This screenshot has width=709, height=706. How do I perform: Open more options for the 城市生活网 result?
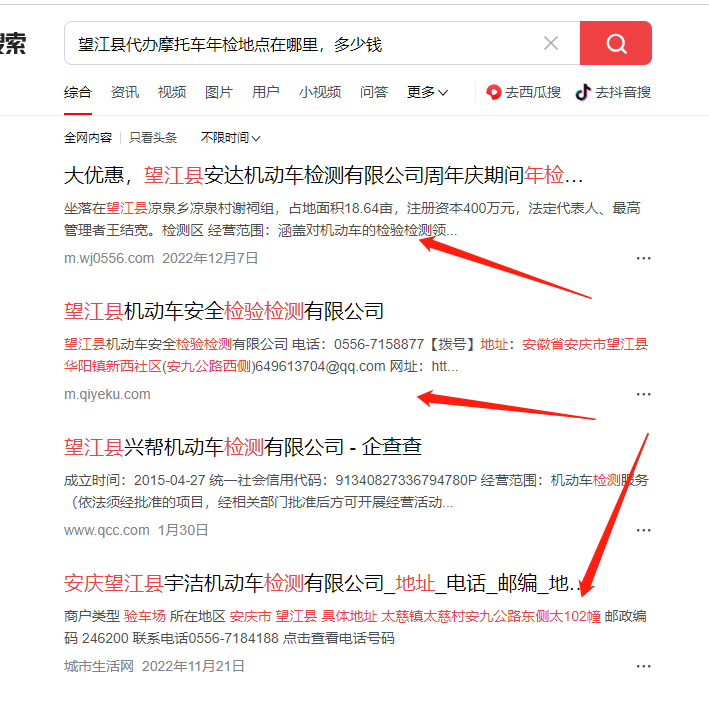tap(643, 666)
